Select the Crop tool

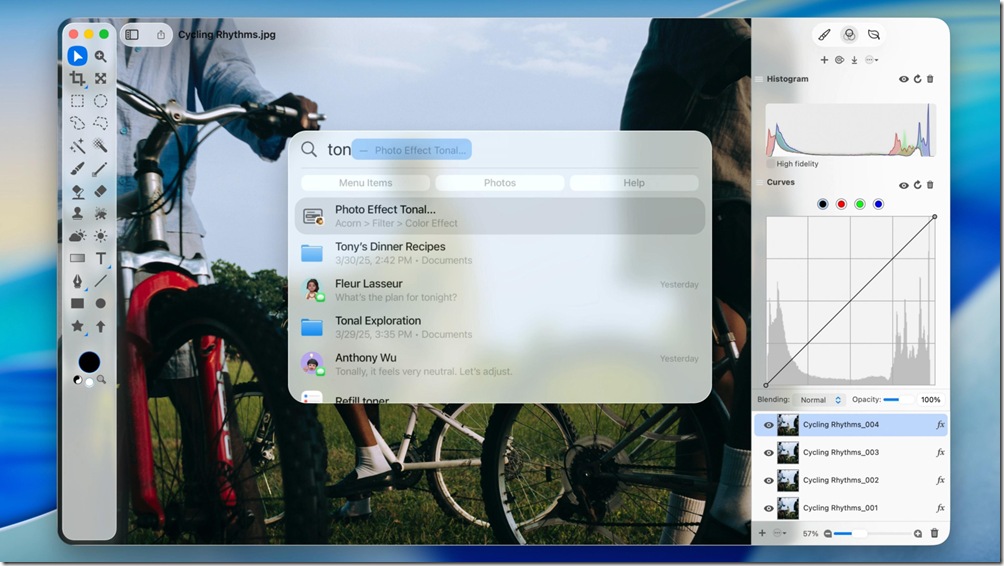click(77, 78)
